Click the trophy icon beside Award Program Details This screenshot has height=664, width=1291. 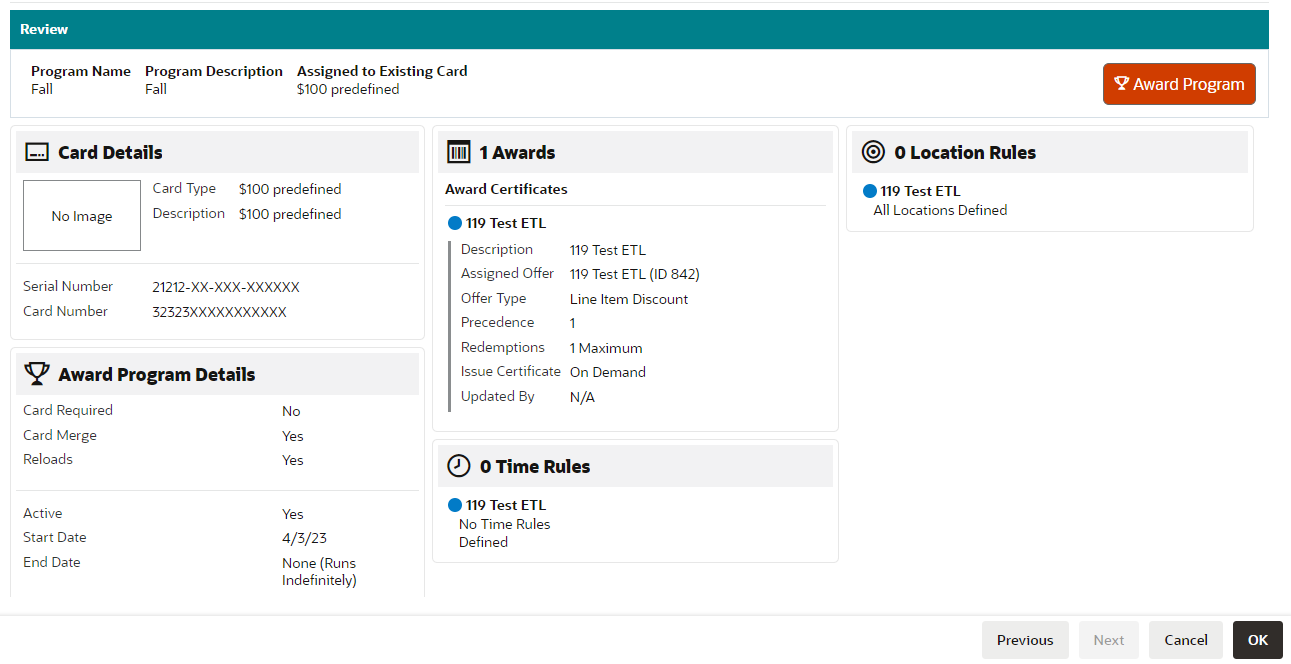click(x=37, y=373)
